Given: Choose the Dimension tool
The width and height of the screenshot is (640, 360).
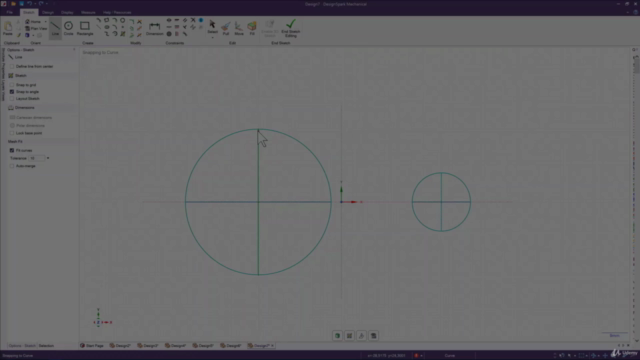Looking at the screenshot, I should tap(154, 28).
